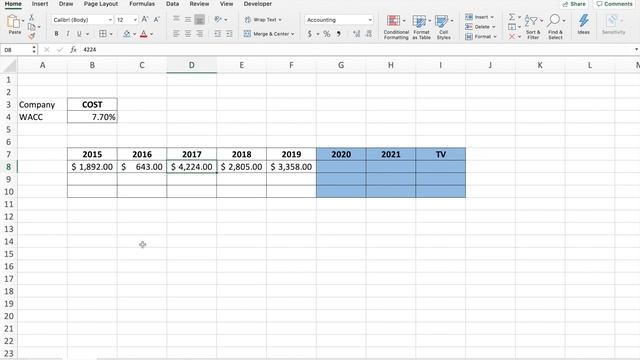640x360 pixels.
Task: Open Format as Table gallery
Action: pos(421,27)
